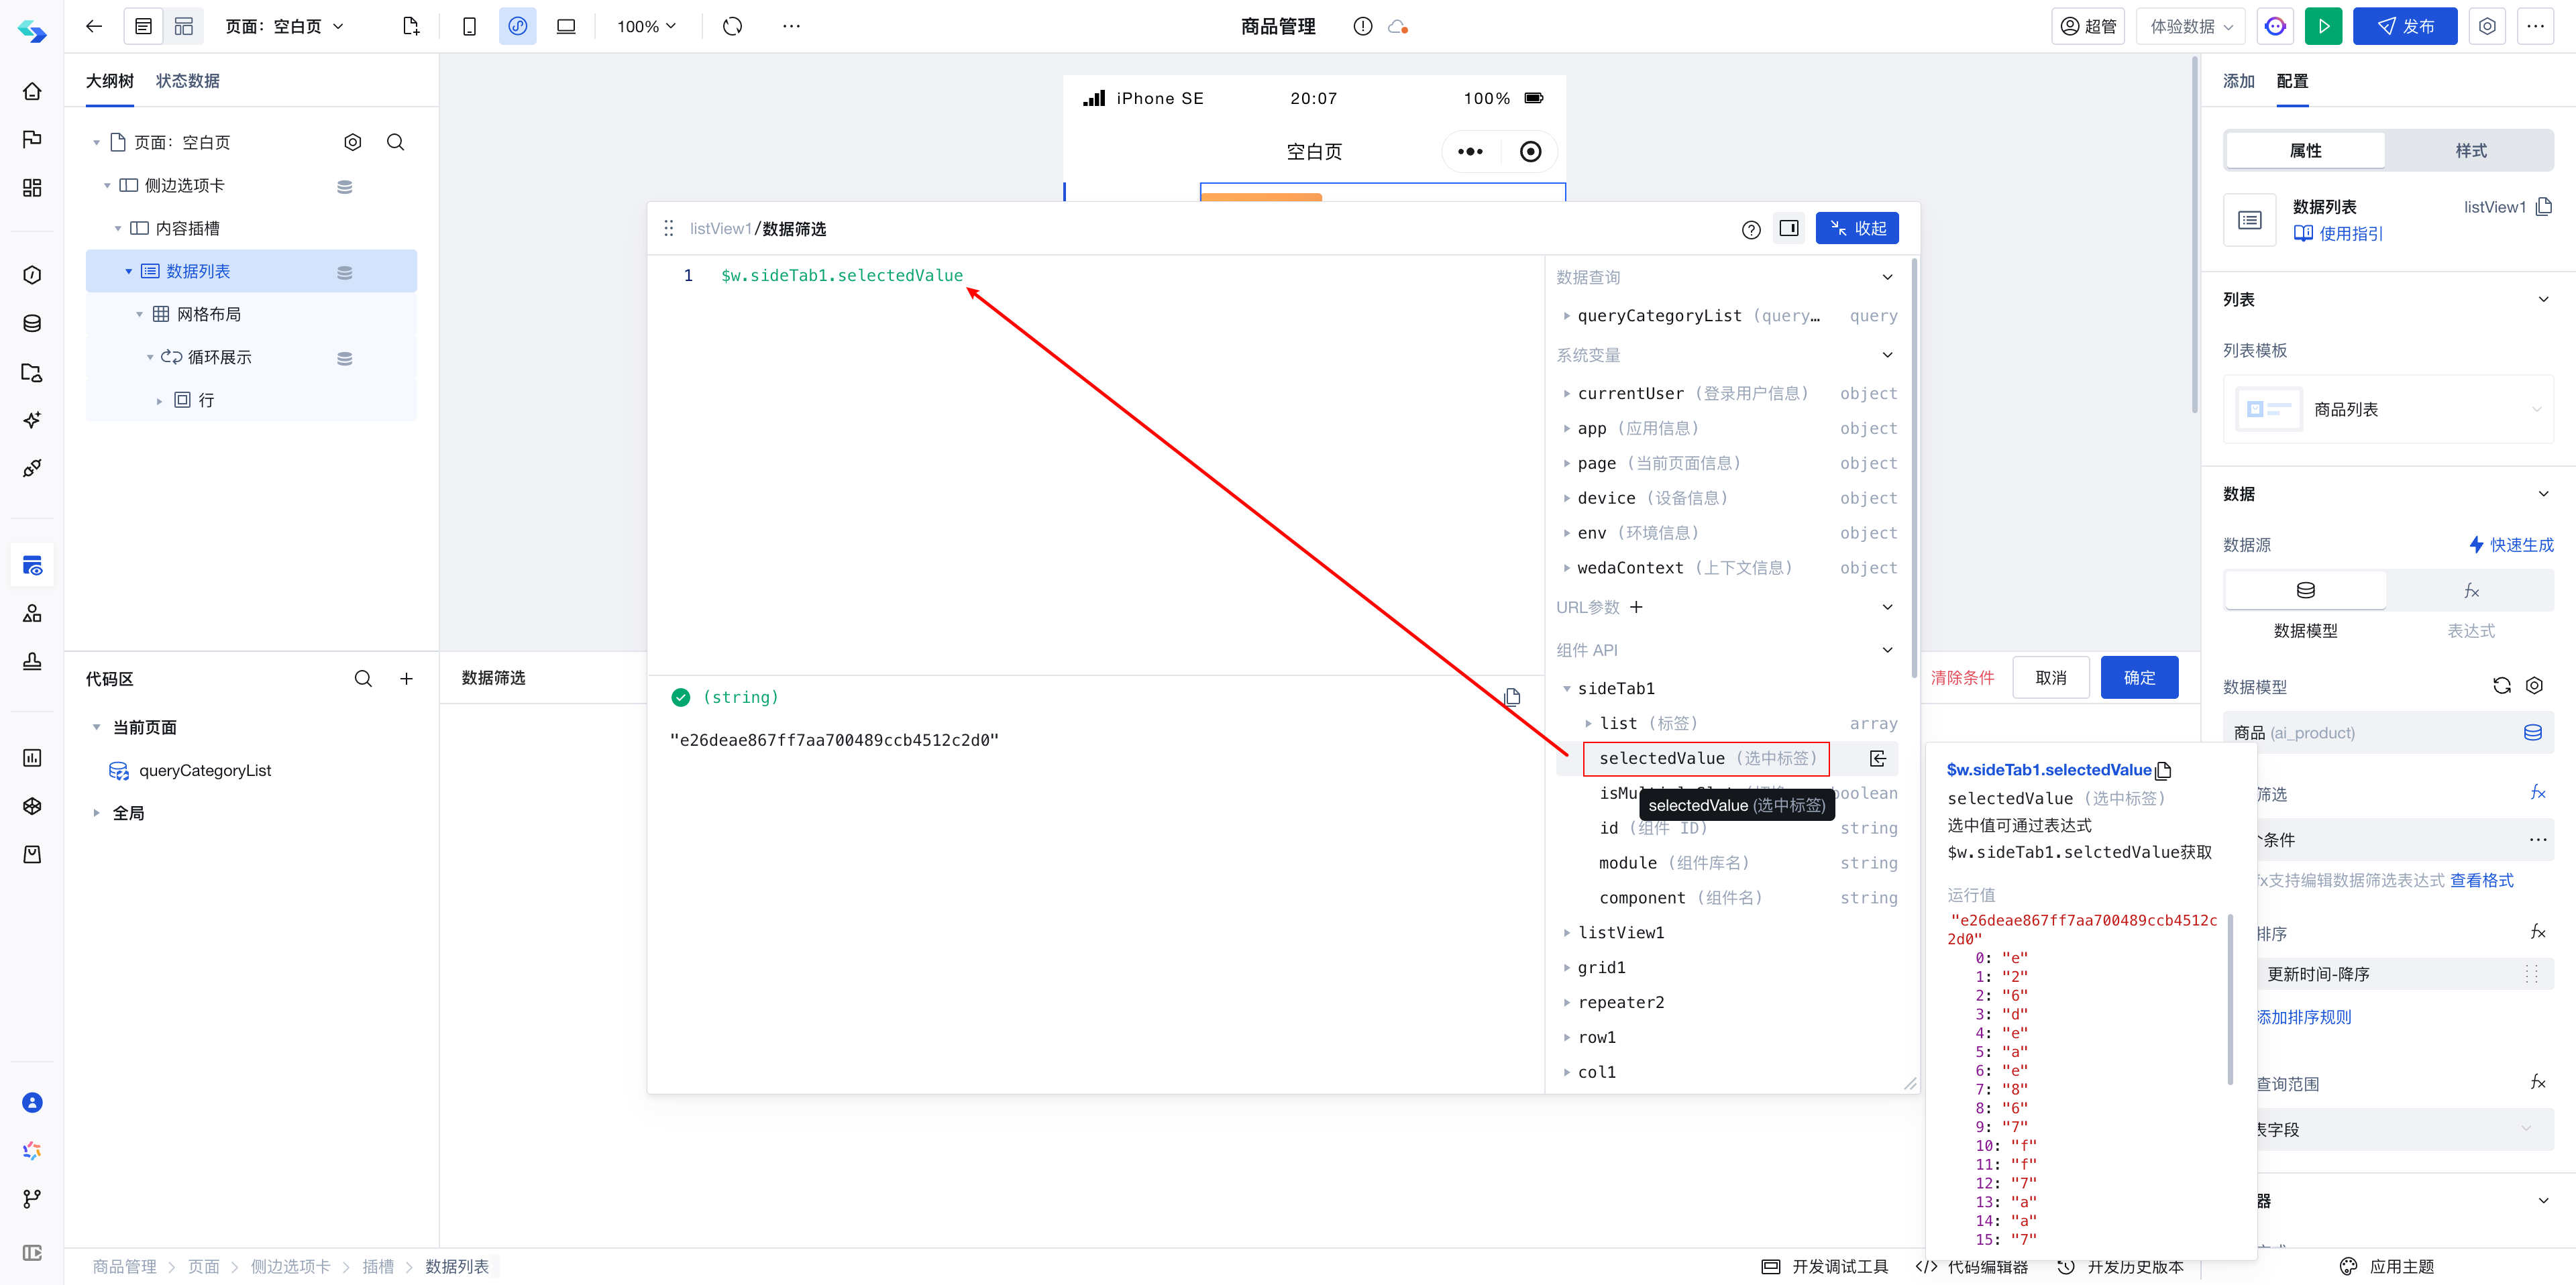This screenshot has width=2576, height=1285.
Task: Copy listView1 component ID icon
Action: pos(2544,207)
